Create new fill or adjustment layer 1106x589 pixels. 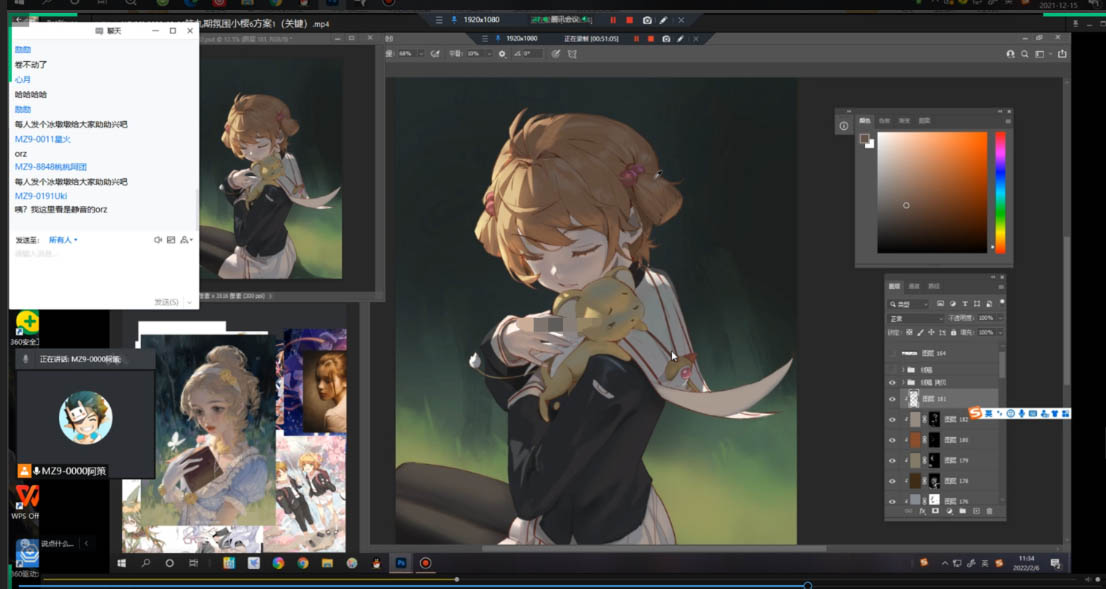pos(949,511)
